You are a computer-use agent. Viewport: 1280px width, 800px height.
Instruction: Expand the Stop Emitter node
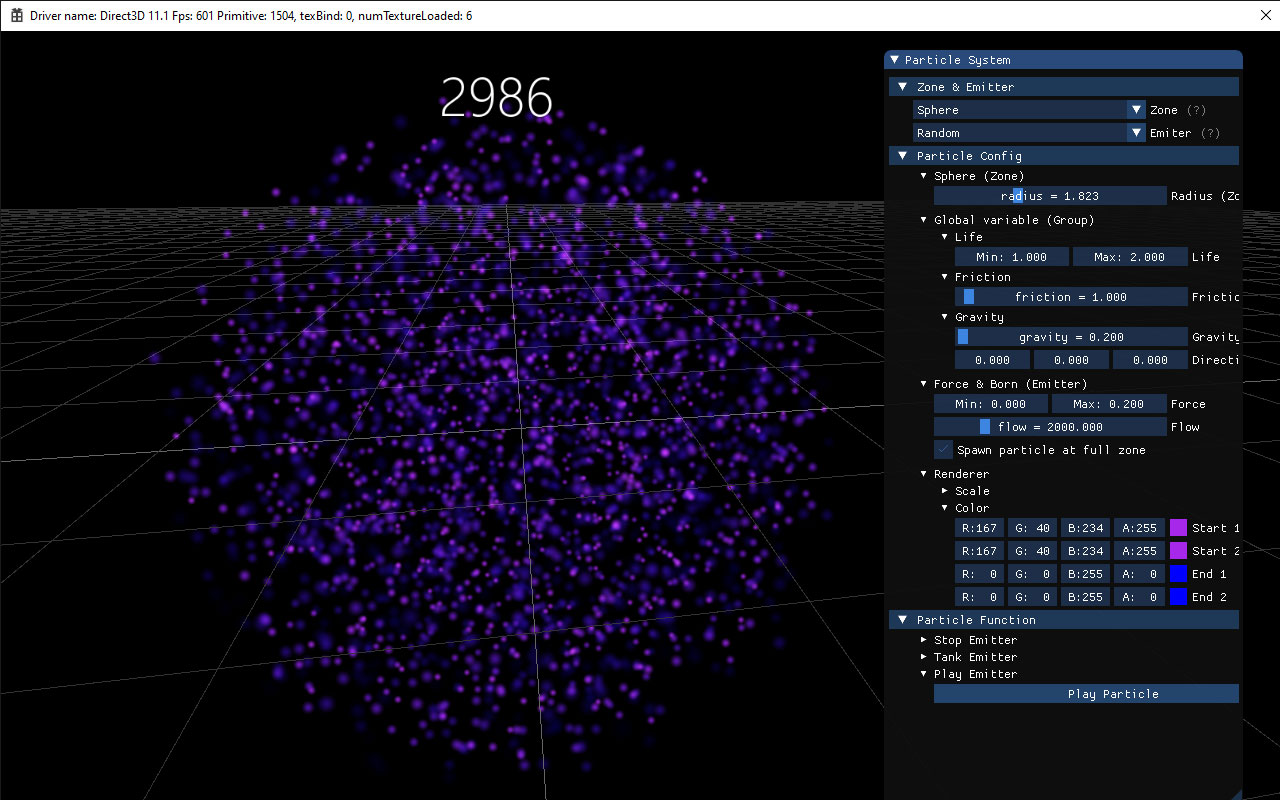pyautogui.click(x=924, y=640)
